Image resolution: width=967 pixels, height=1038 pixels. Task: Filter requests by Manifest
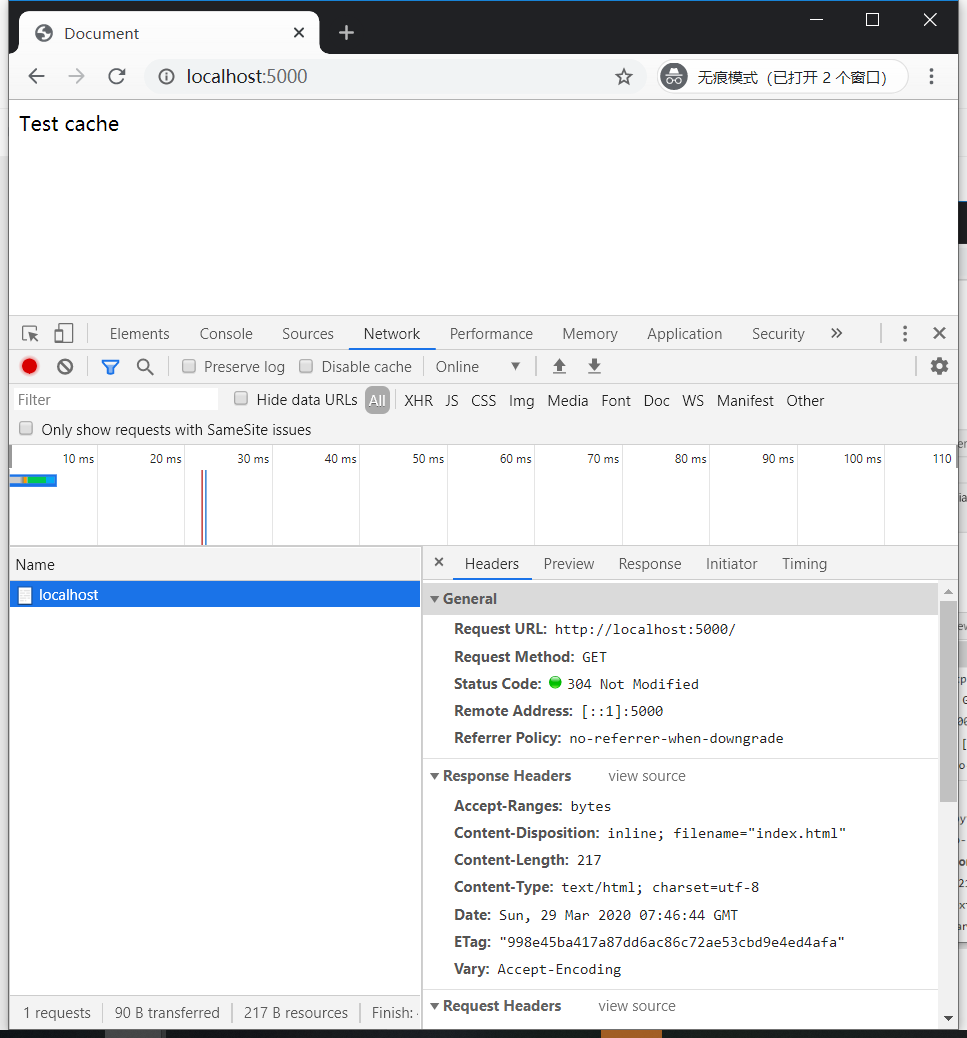pyautogui.click(x=745, y=401)
